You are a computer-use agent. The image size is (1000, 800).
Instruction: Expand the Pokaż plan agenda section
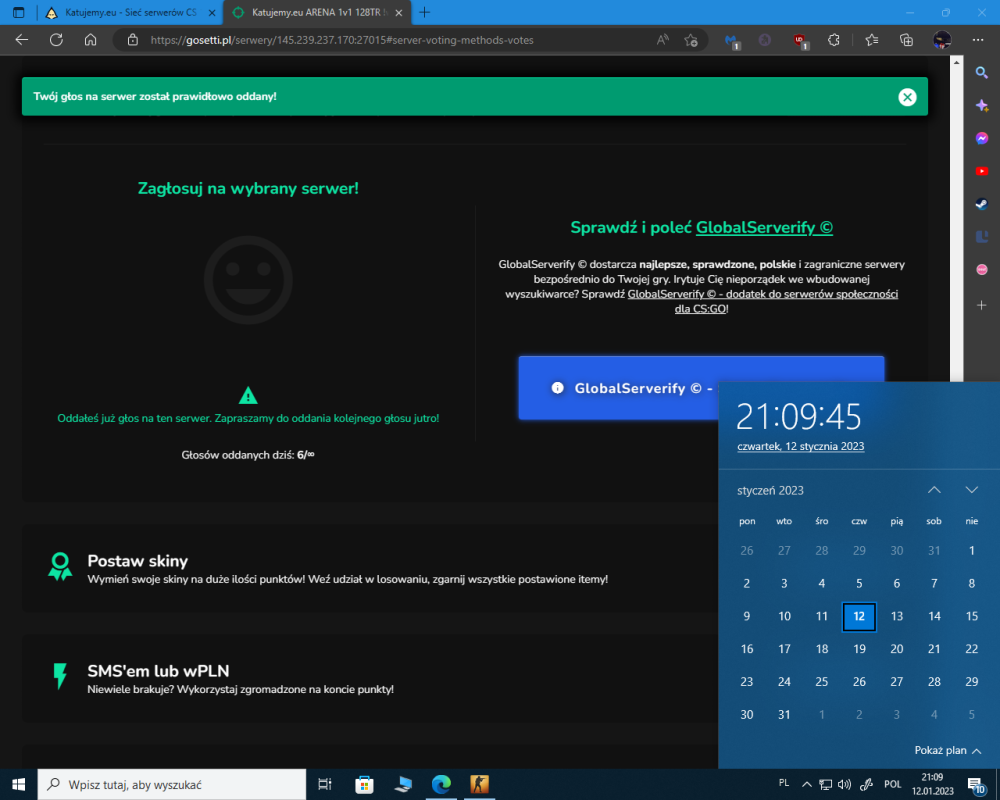pos(947,750)
